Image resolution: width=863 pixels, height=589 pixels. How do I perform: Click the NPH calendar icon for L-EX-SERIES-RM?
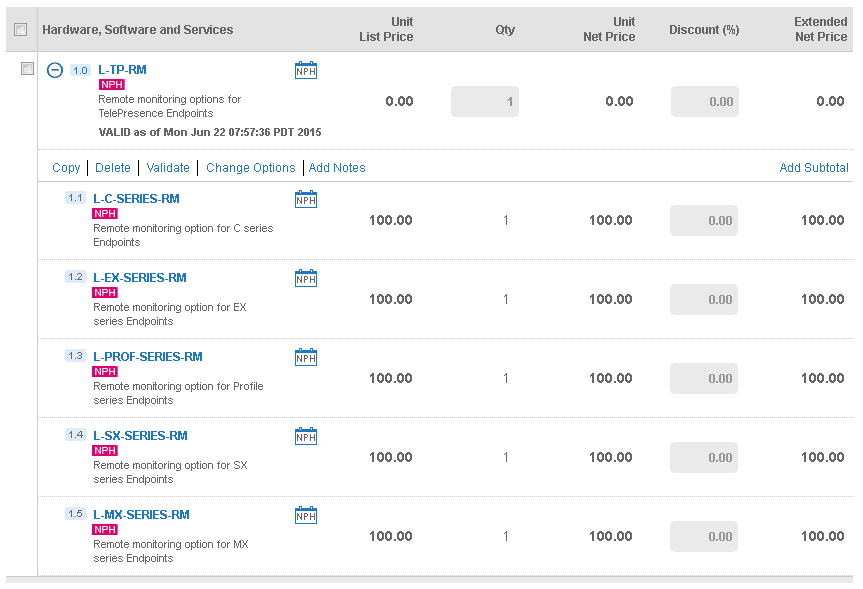pos(306,278)
